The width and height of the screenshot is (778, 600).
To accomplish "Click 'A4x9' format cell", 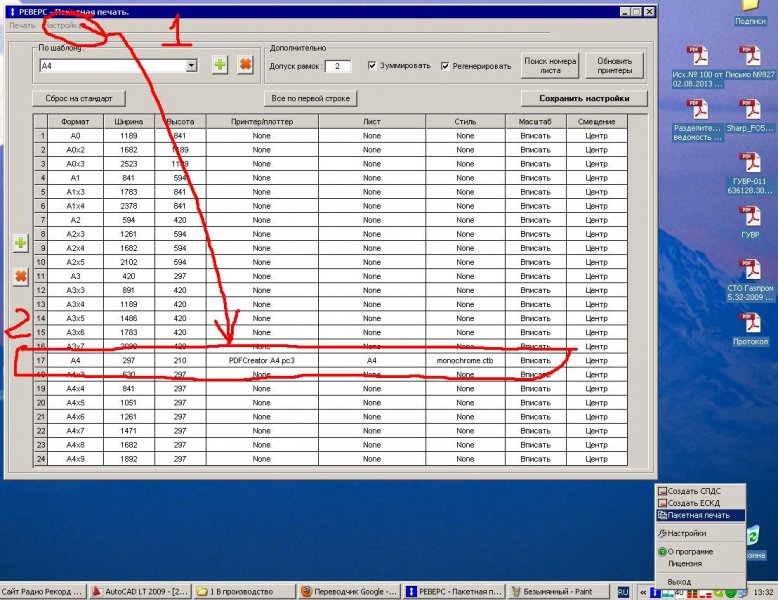I will [x=75, y=459].
